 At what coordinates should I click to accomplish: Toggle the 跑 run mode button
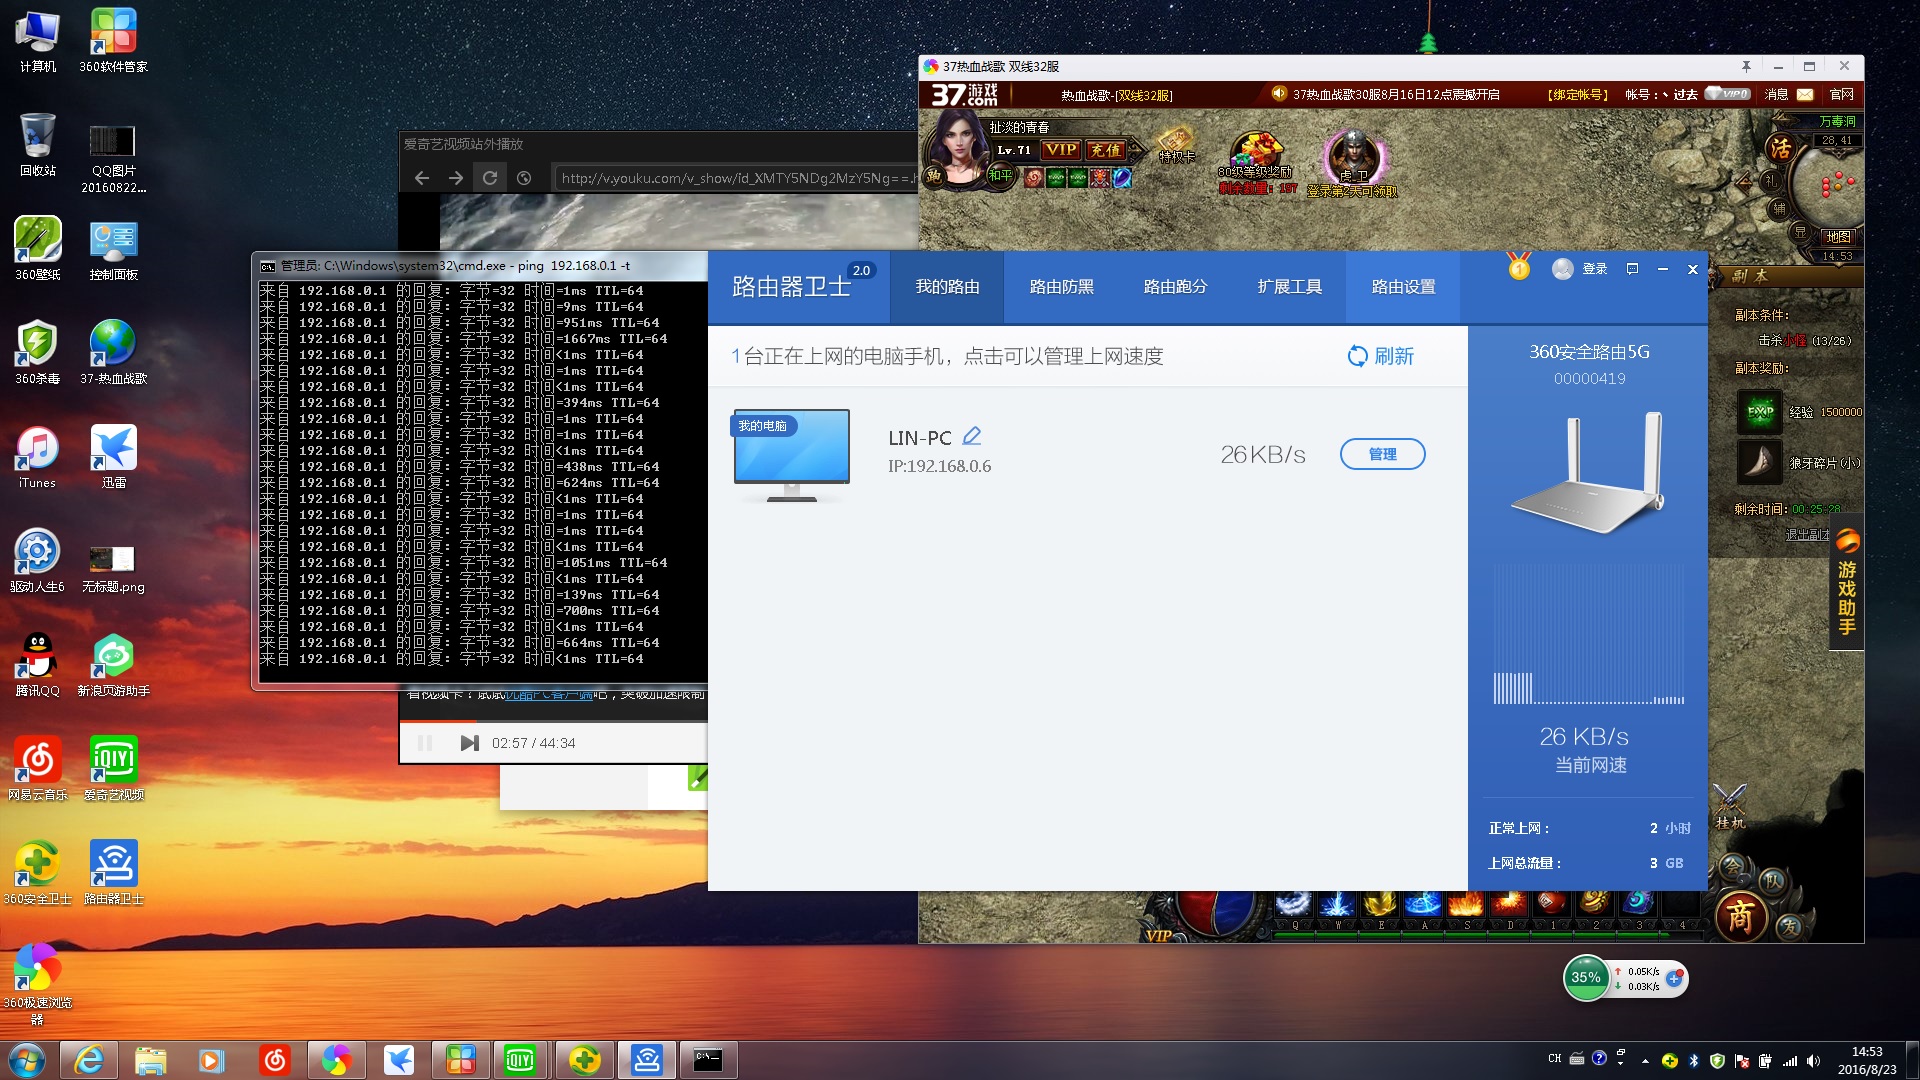pos(933,176)
